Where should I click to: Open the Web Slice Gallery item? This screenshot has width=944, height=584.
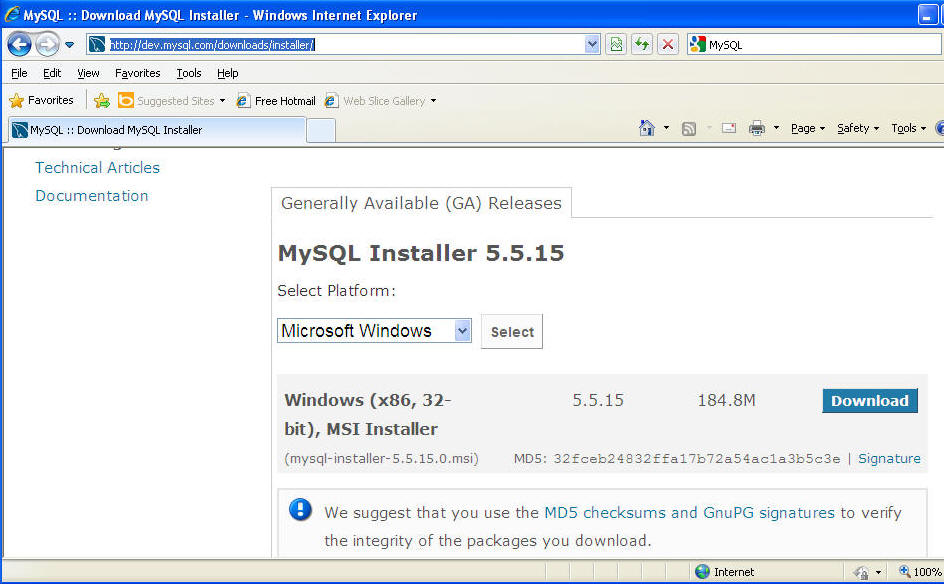[x=375, y=101]
